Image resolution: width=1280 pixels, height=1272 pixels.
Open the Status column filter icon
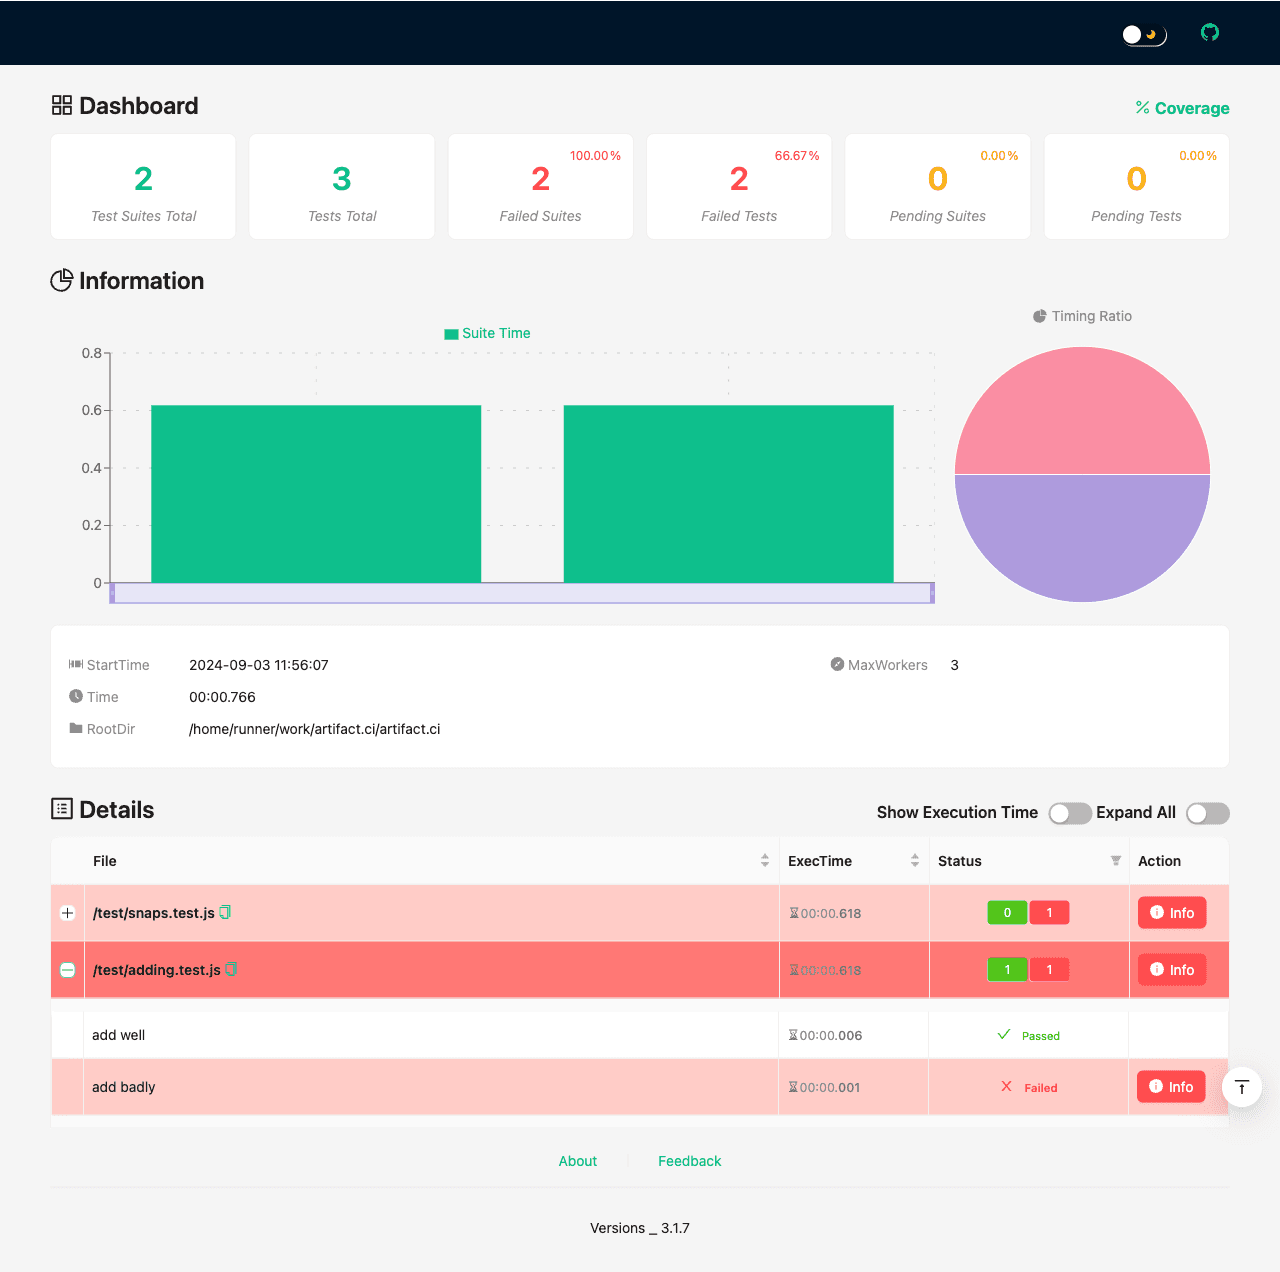pyautogui.click(x=1116, y=861)
